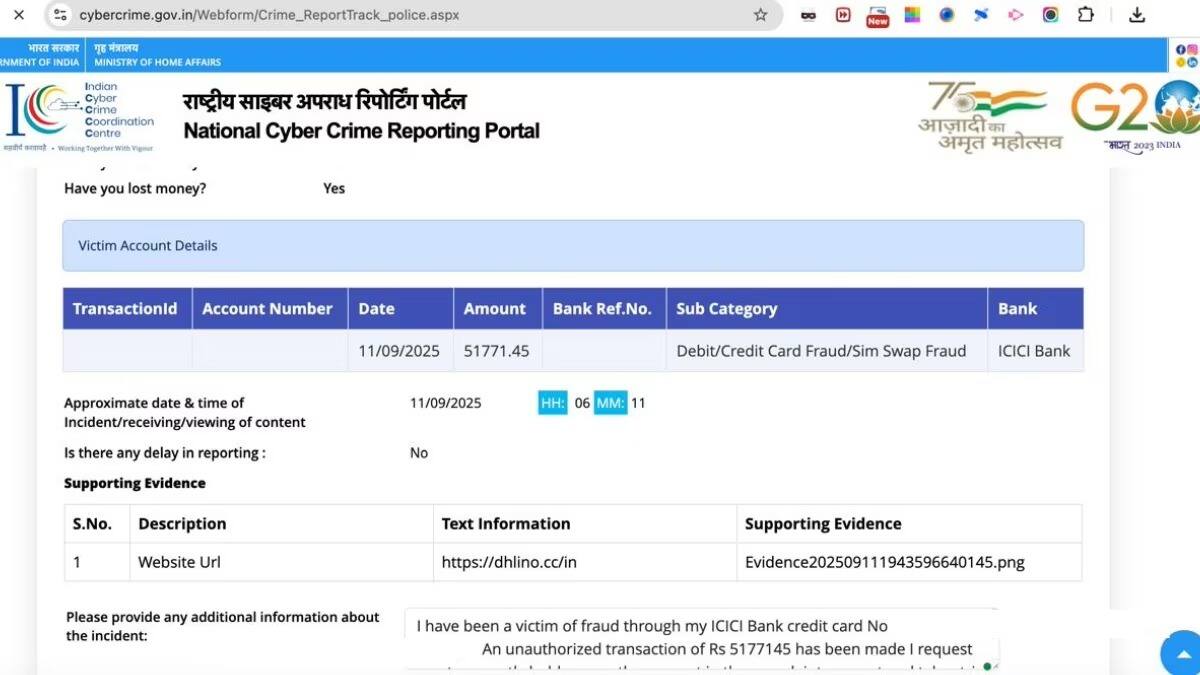
Task: Click the Instagram icon in the header
Action: coord(1192,49)
